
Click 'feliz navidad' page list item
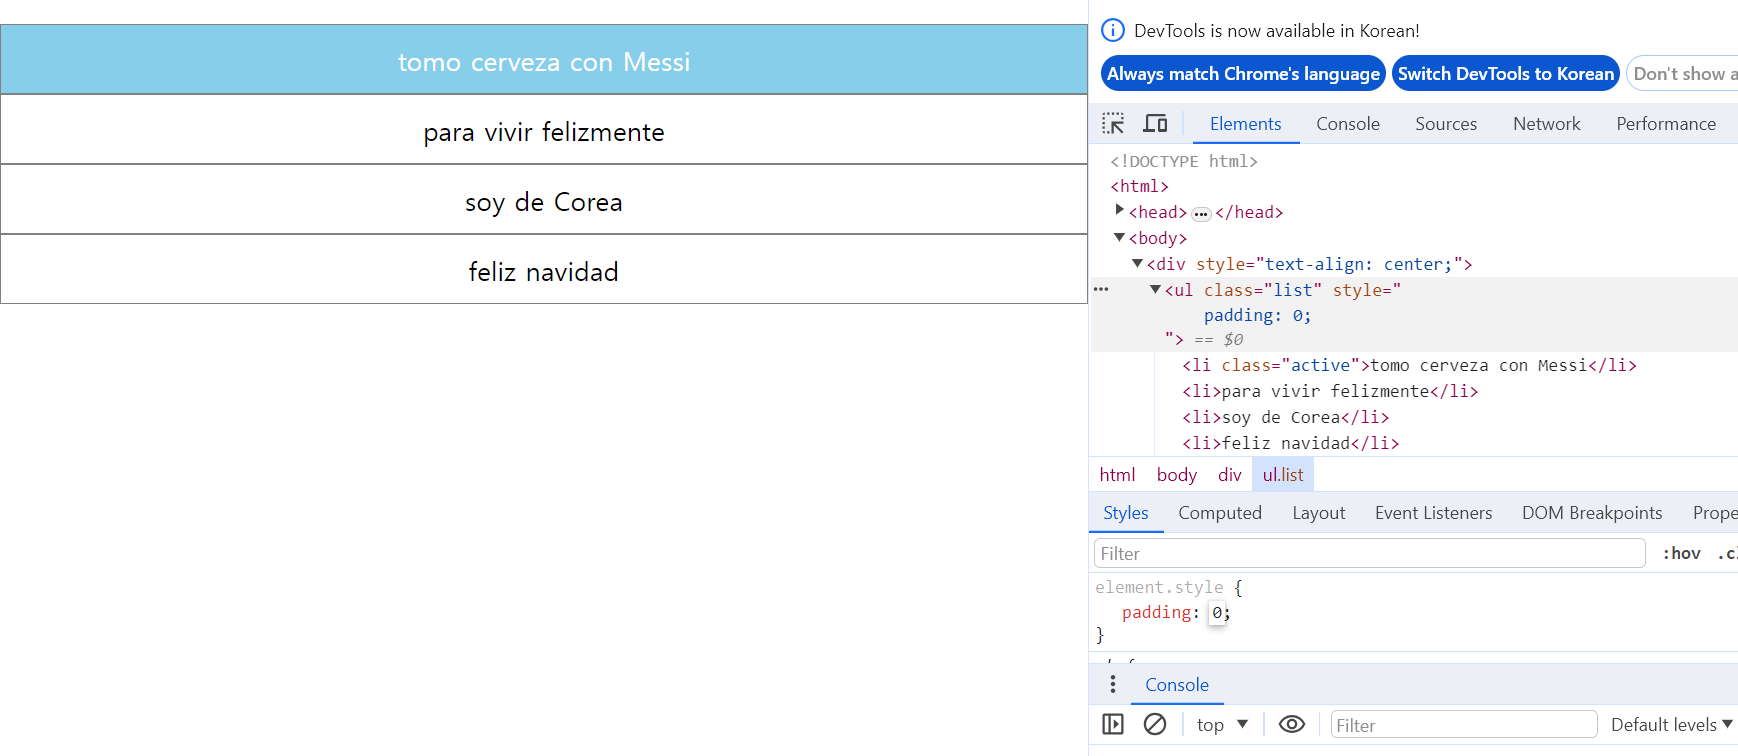[544, 270]
